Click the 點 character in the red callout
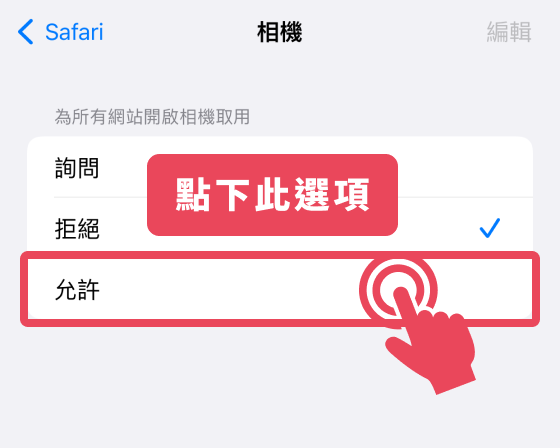This screenshot has height=448, width=560. pos(193,195)
